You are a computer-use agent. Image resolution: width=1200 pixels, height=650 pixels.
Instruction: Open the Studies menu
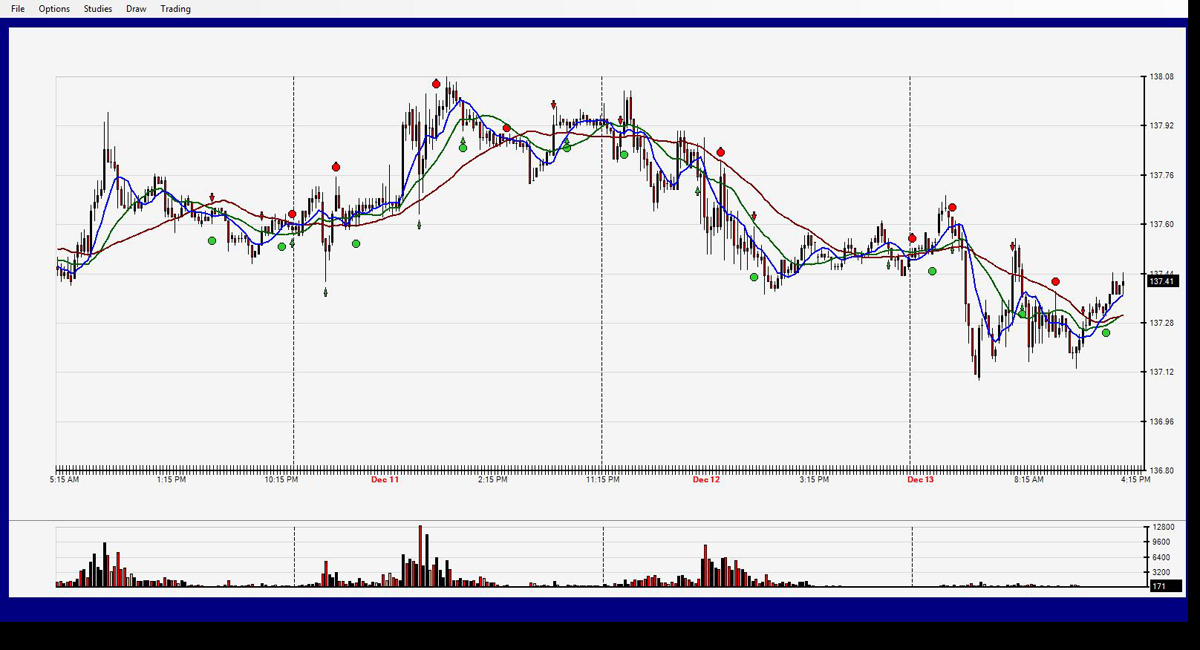[98, 9]
